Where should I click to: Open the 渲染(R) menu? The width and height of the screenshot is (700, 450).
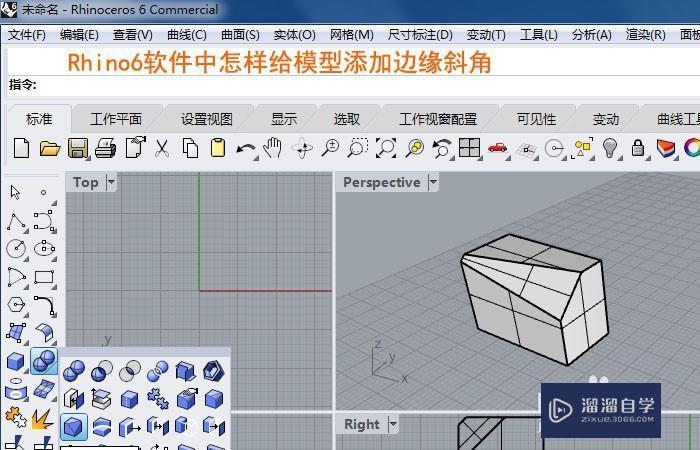pos(646,35)
